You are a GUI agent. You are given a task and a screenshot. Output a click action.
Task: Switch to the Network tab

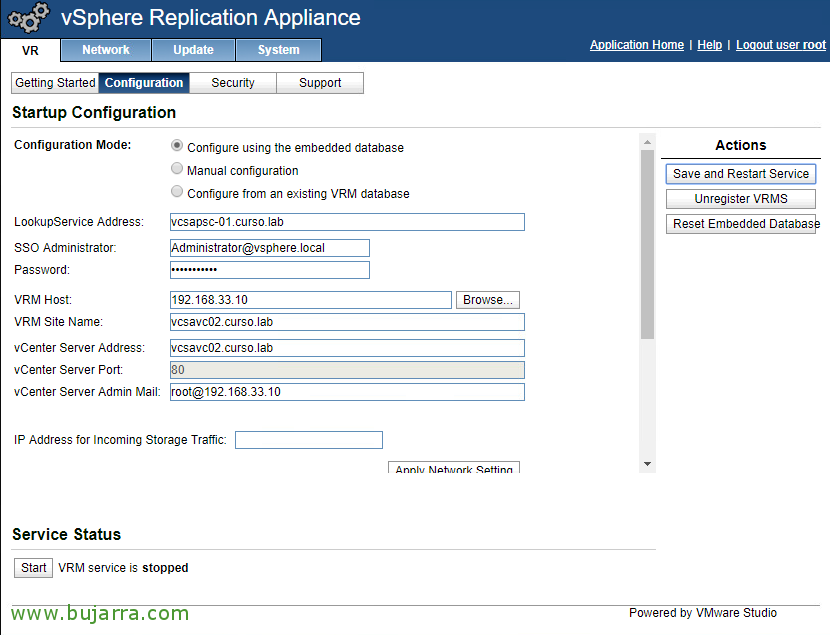click(106, 50)
